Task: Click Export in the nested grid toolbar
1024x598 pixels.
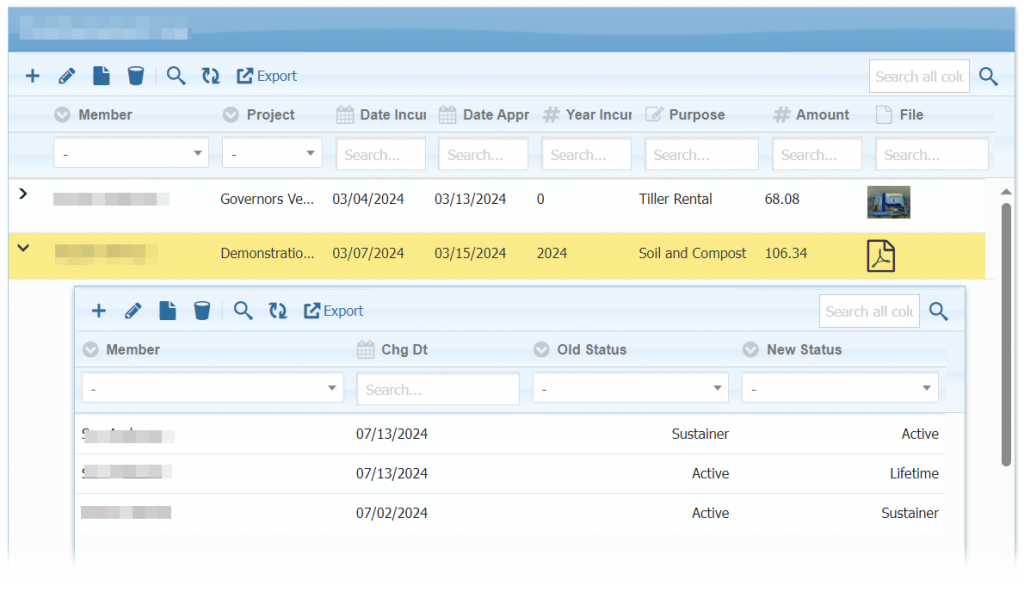Action: pos(333,311)
